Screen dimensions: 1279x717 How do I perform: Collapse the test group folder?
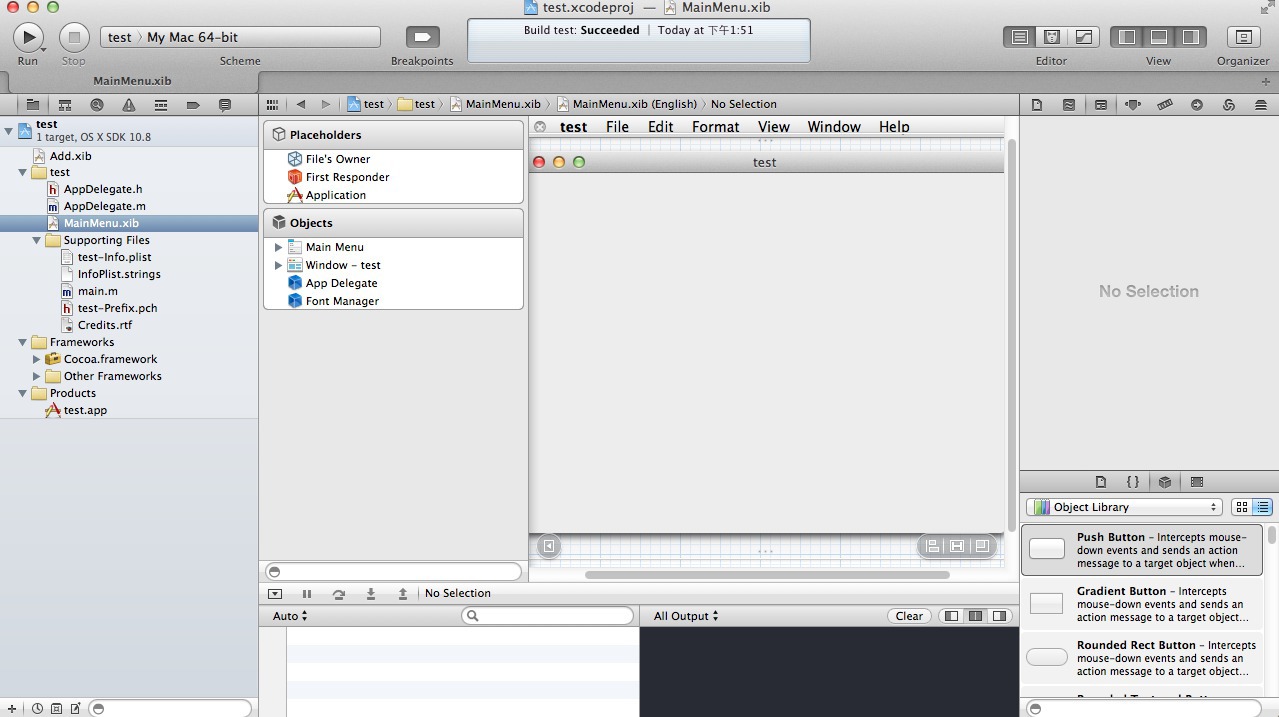point(23,172)
